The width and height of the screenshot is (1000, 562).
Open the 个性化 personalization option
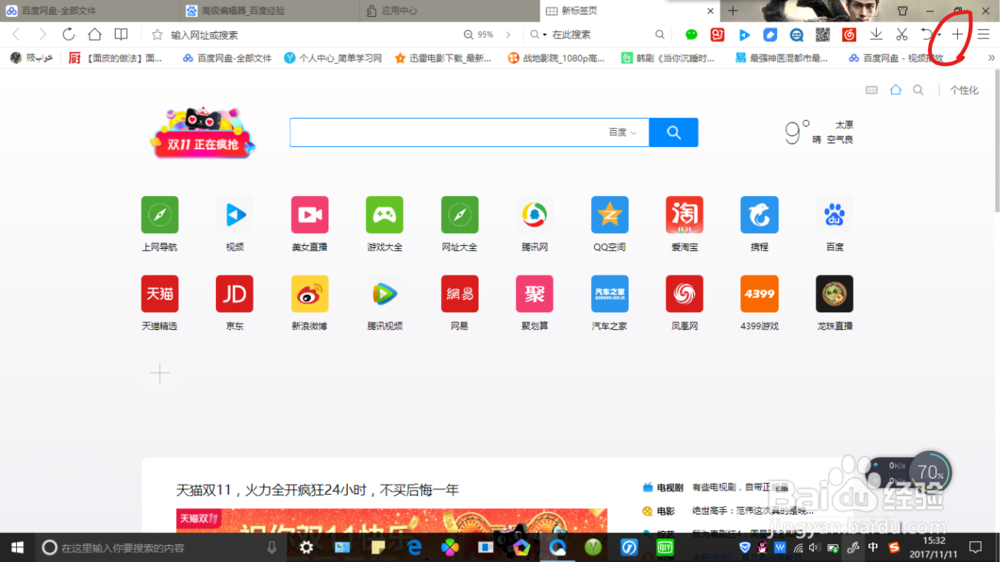tap(964, 90)
